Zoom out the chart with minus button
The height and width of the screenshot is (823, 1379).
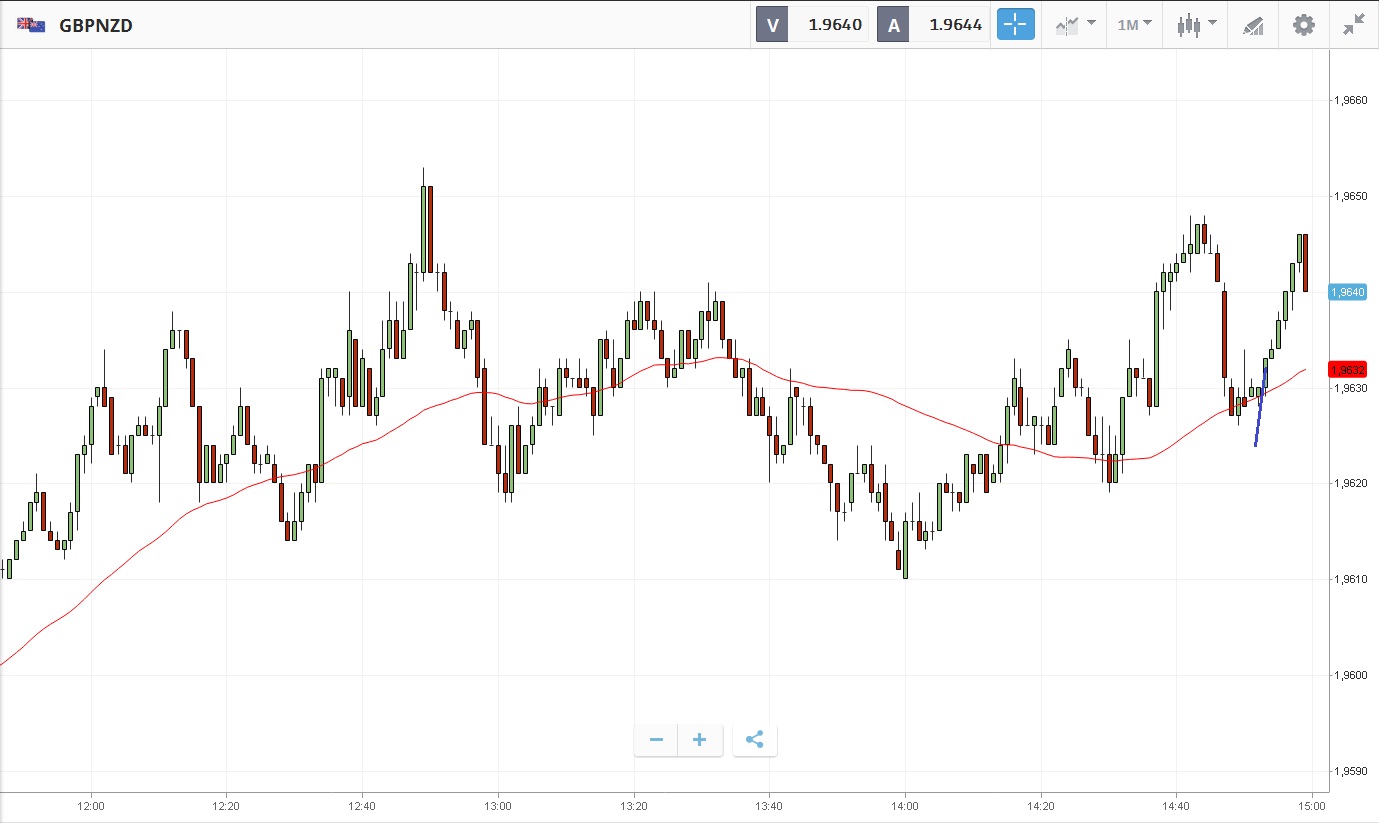[x=656, y=740]
